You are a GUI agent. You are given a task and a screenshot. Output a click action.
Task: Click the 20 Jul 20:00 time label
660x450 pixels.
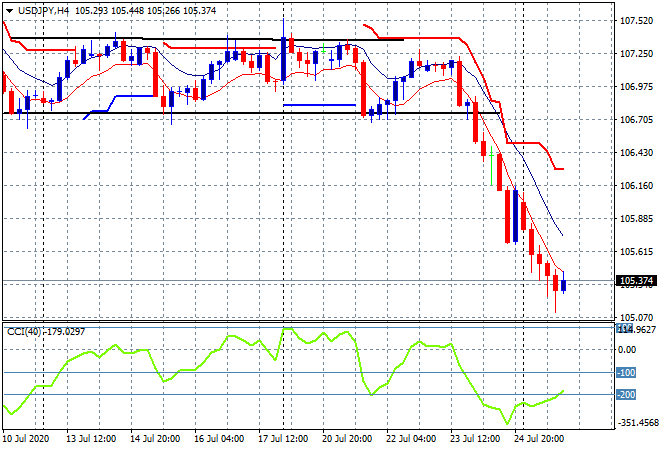tap(347, 439)
